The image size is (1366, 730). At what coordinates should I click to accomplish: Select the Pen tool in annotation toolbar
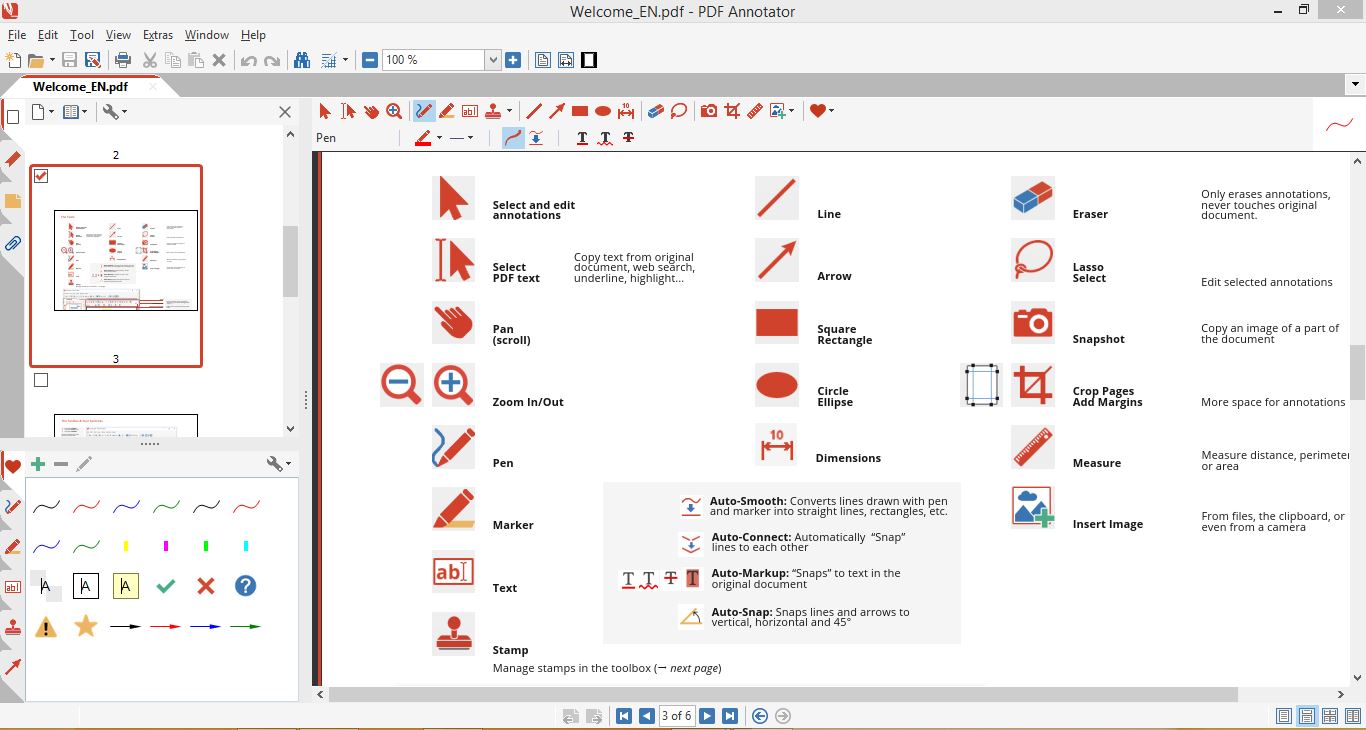[424, 111]
